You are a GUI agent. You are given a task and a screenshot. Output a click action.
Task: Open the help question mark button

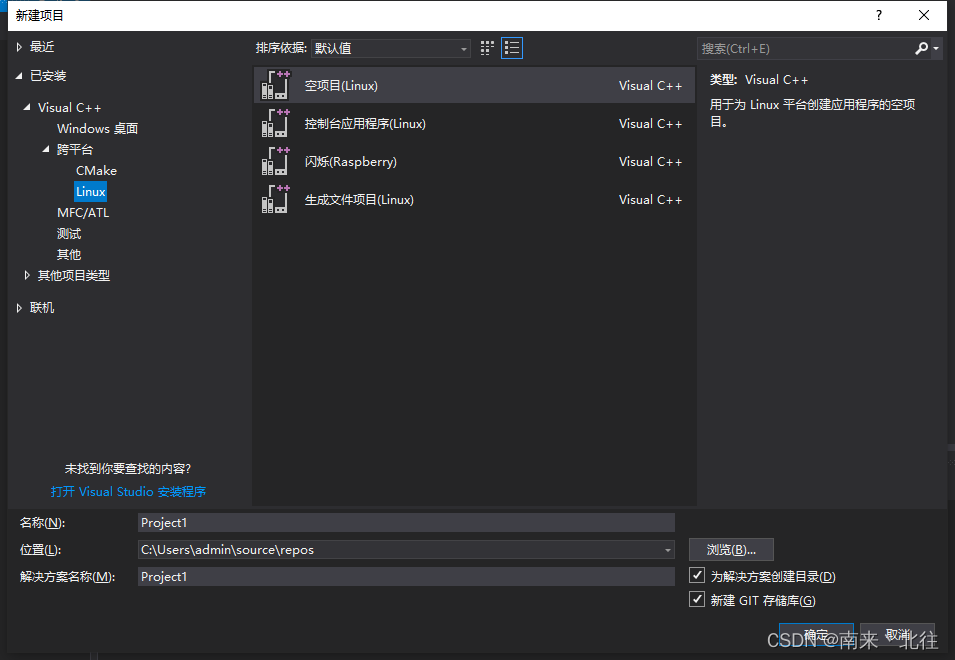click(x=878, y=15)
